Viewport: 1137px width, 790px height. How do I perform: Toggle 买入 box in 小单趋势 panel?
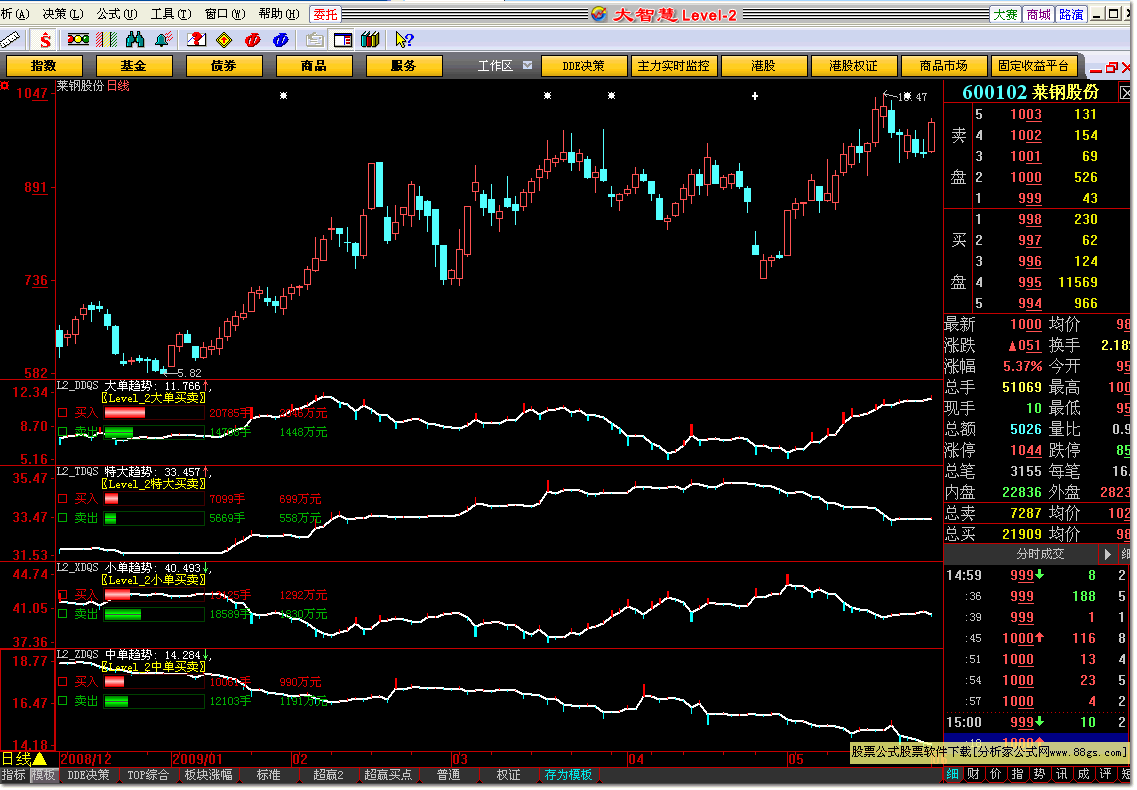click(x=62, y=595)
